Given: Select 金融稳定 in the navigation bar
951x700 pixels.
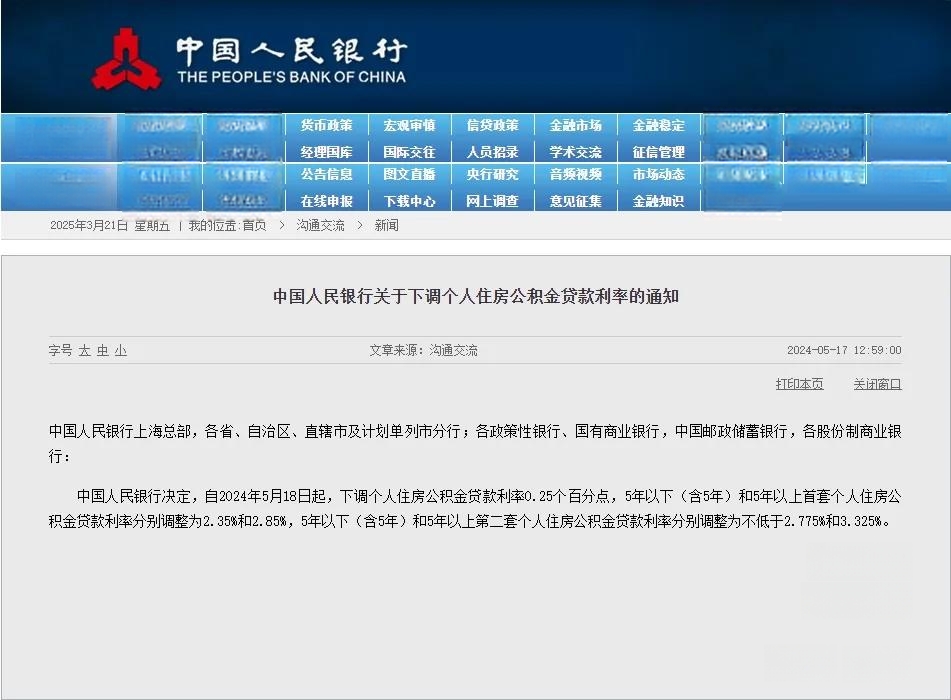Looking at the screenshot, I should (659, 125).
